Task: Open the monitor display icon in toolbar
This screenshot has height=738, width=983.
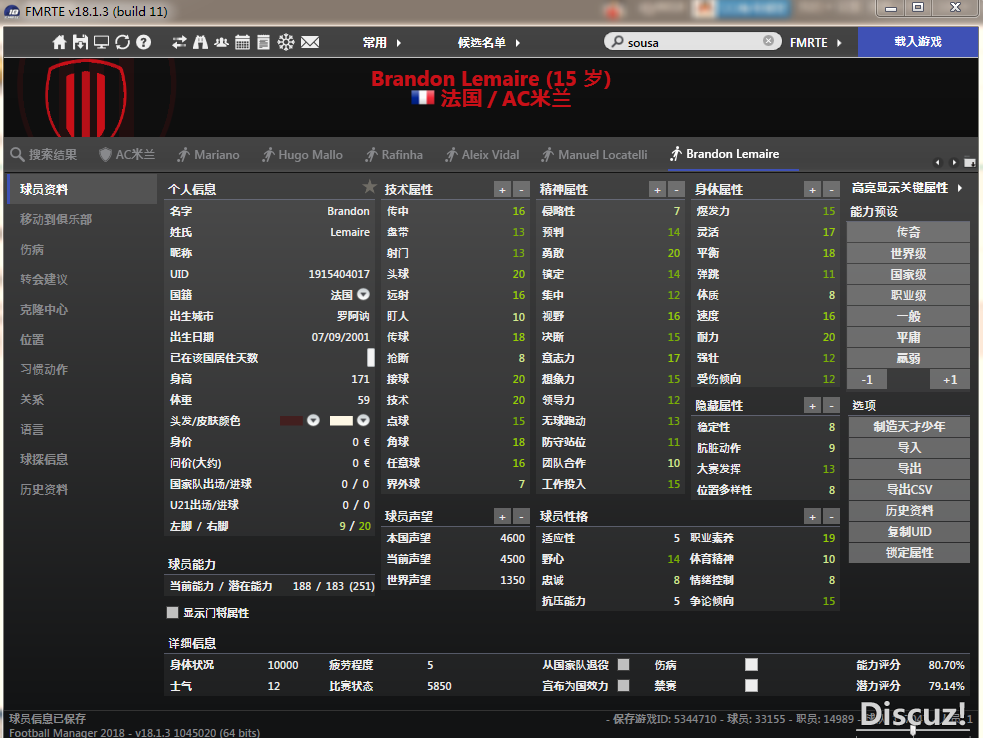Action: pyautogui.click(x=101, y=42)
